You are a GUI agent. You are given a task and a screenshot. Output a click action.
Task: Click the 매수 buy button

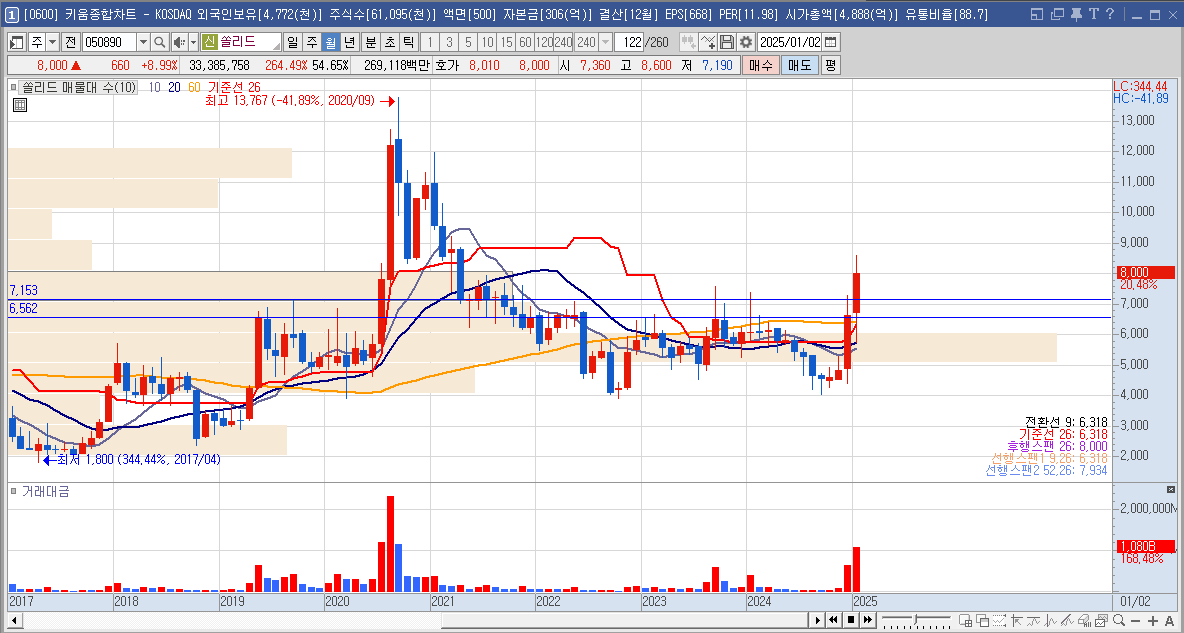(x=760, y=65)
